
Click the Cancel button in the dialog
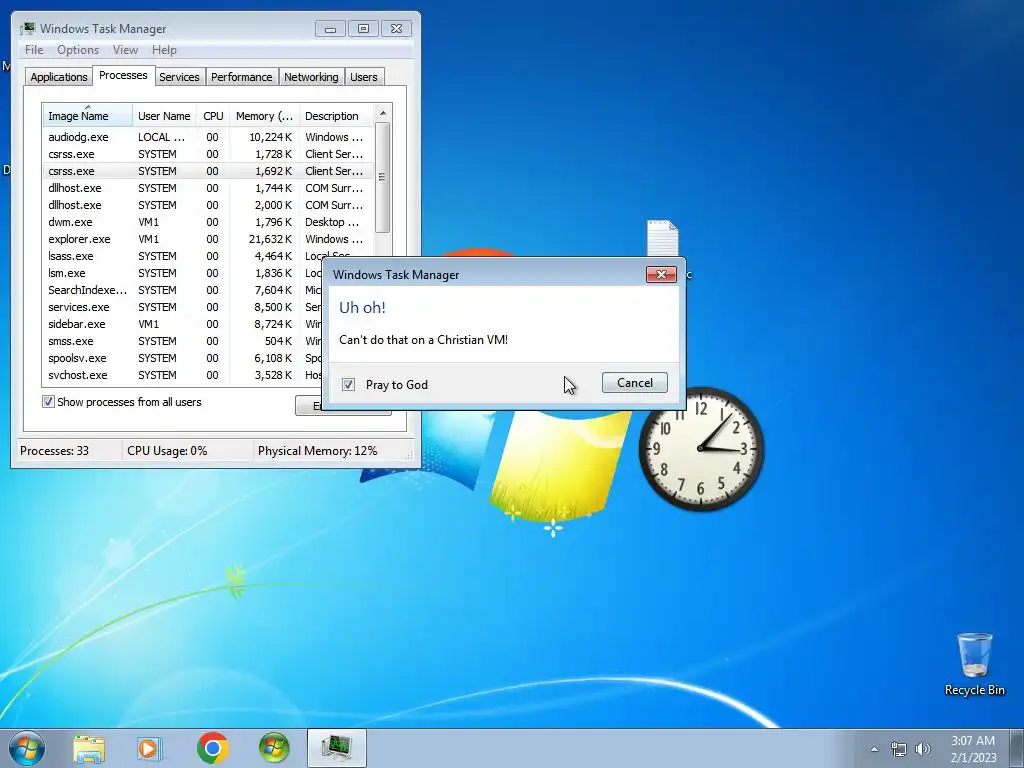(634, 383)
